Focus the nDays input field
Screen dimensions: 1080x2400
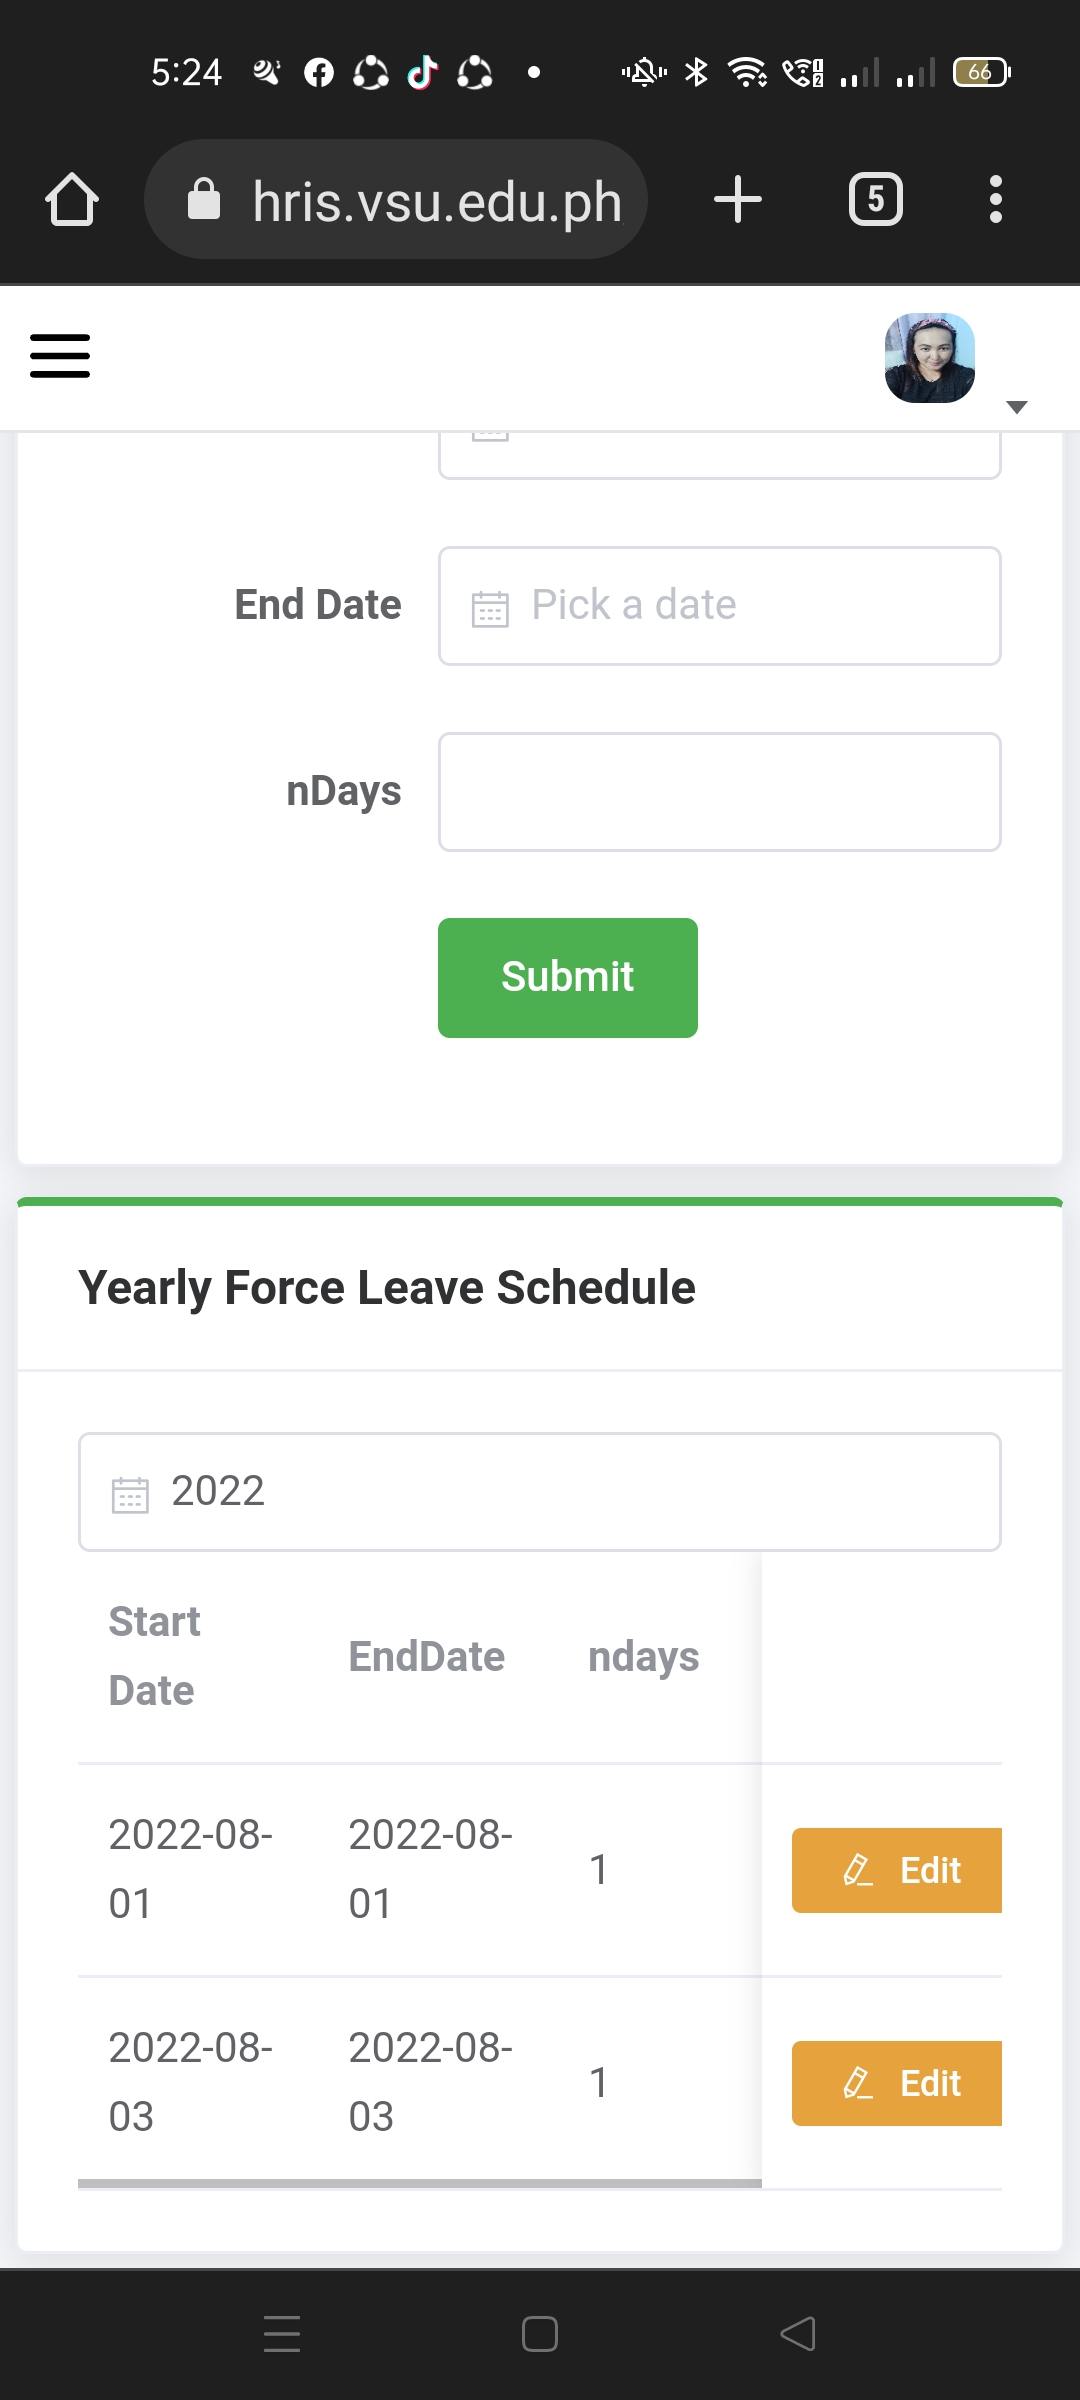point(720,792)
